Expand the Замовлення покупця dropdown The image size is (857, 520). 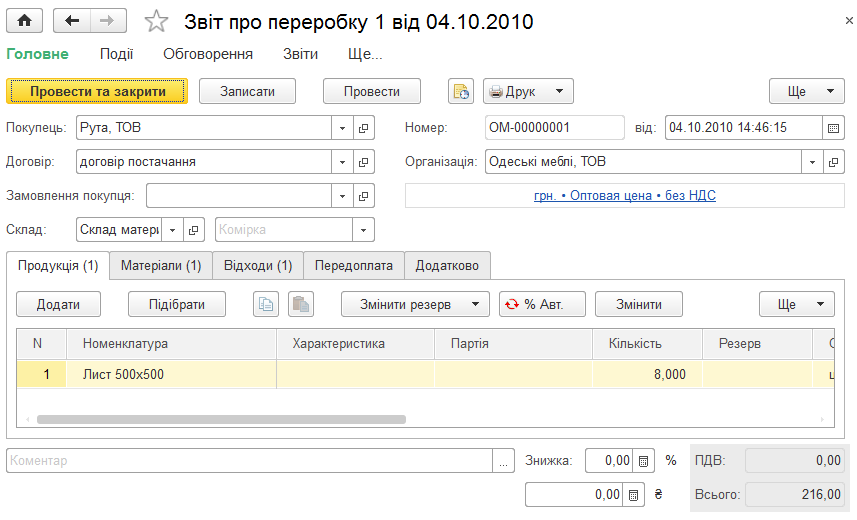pos(342,196)
